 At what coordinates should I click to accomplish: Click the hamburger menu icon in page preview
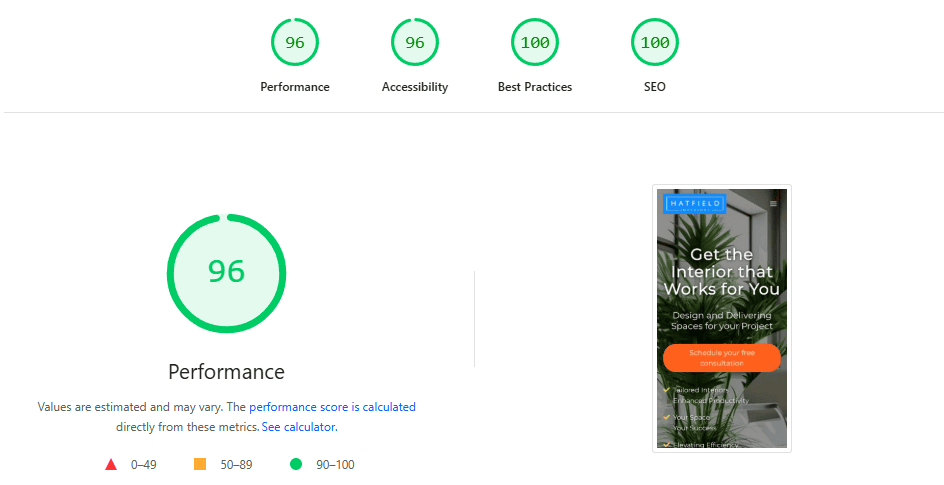point(773,204)
